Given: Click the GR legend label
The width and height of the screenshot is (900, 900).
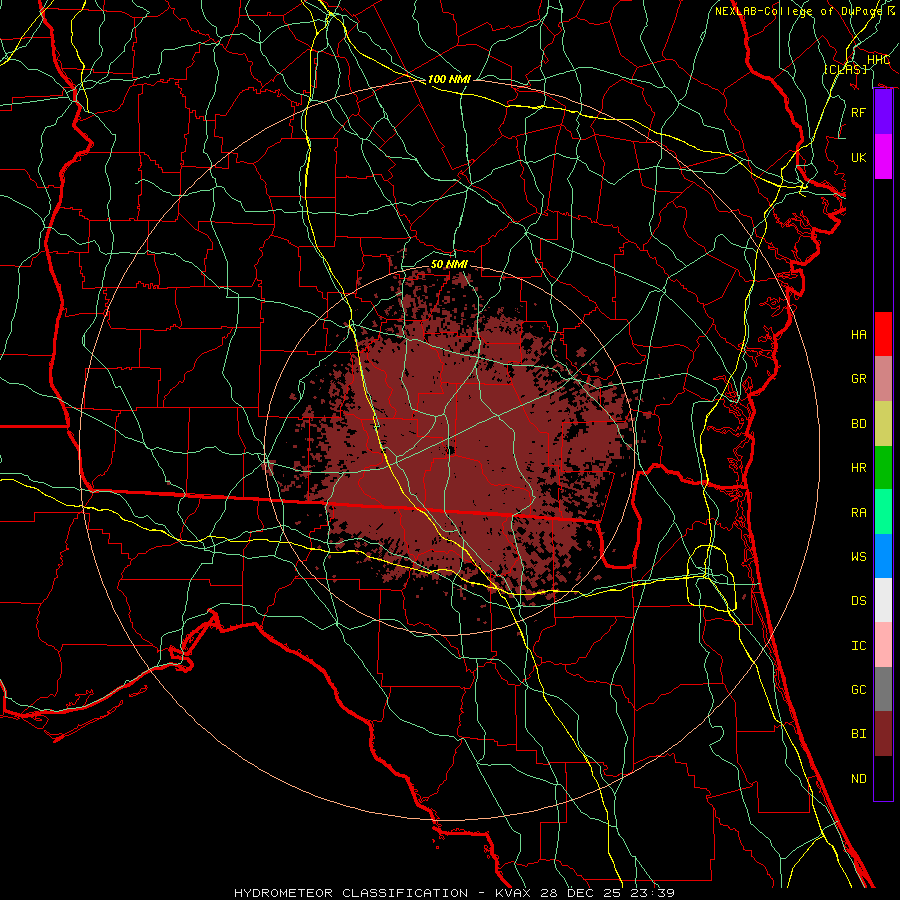Looking at the screenshot, I should tap(858, 379).
